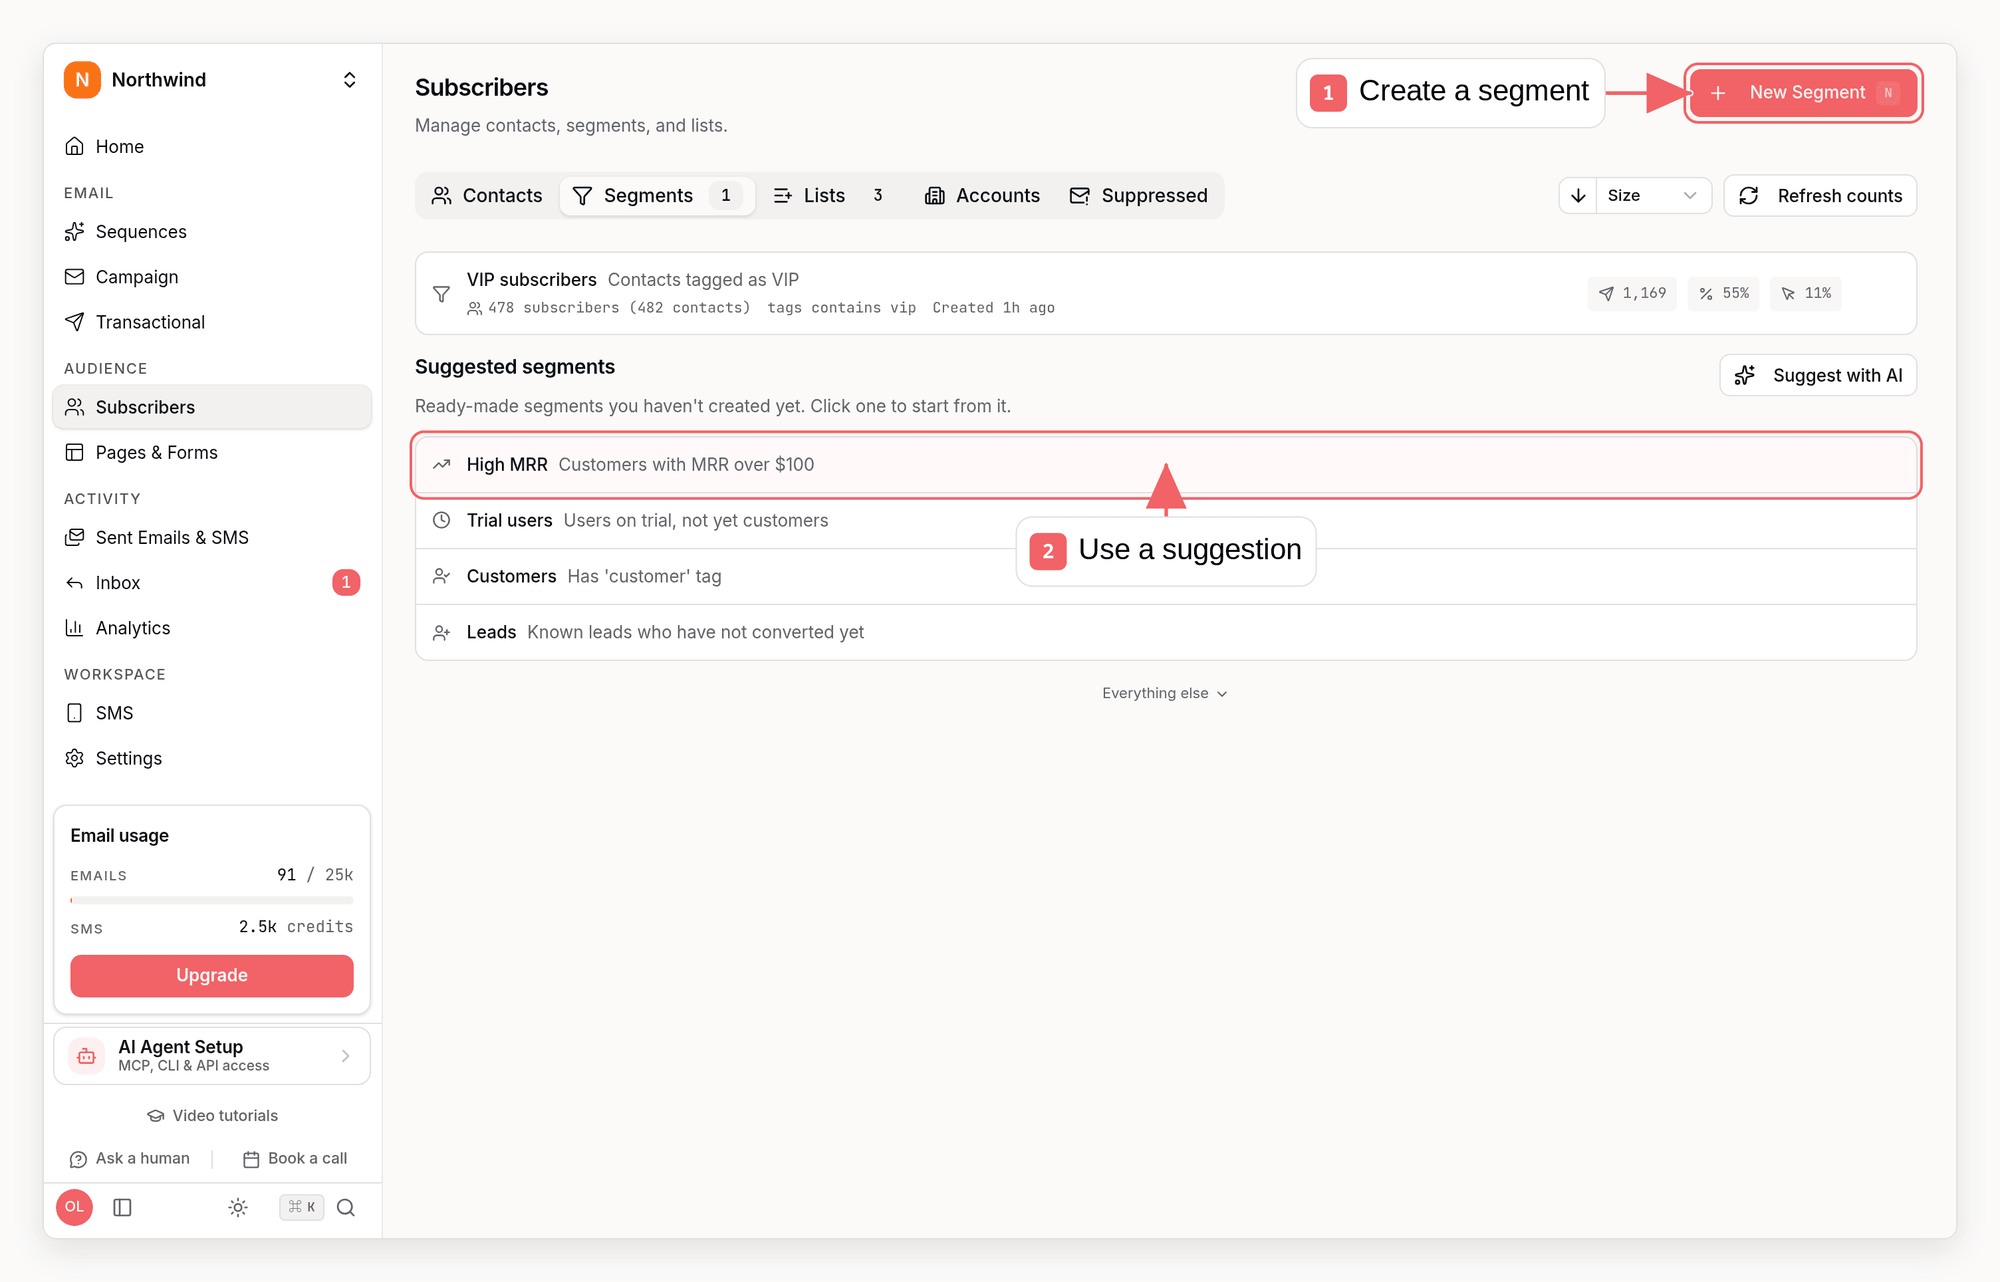
Task: Click the Segments count badge 1
Action: click(726, 196)
